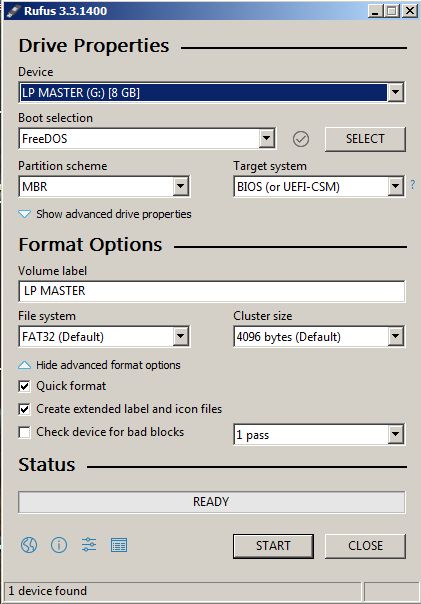
Task: Click the About info icon
Action: point(59,545)
